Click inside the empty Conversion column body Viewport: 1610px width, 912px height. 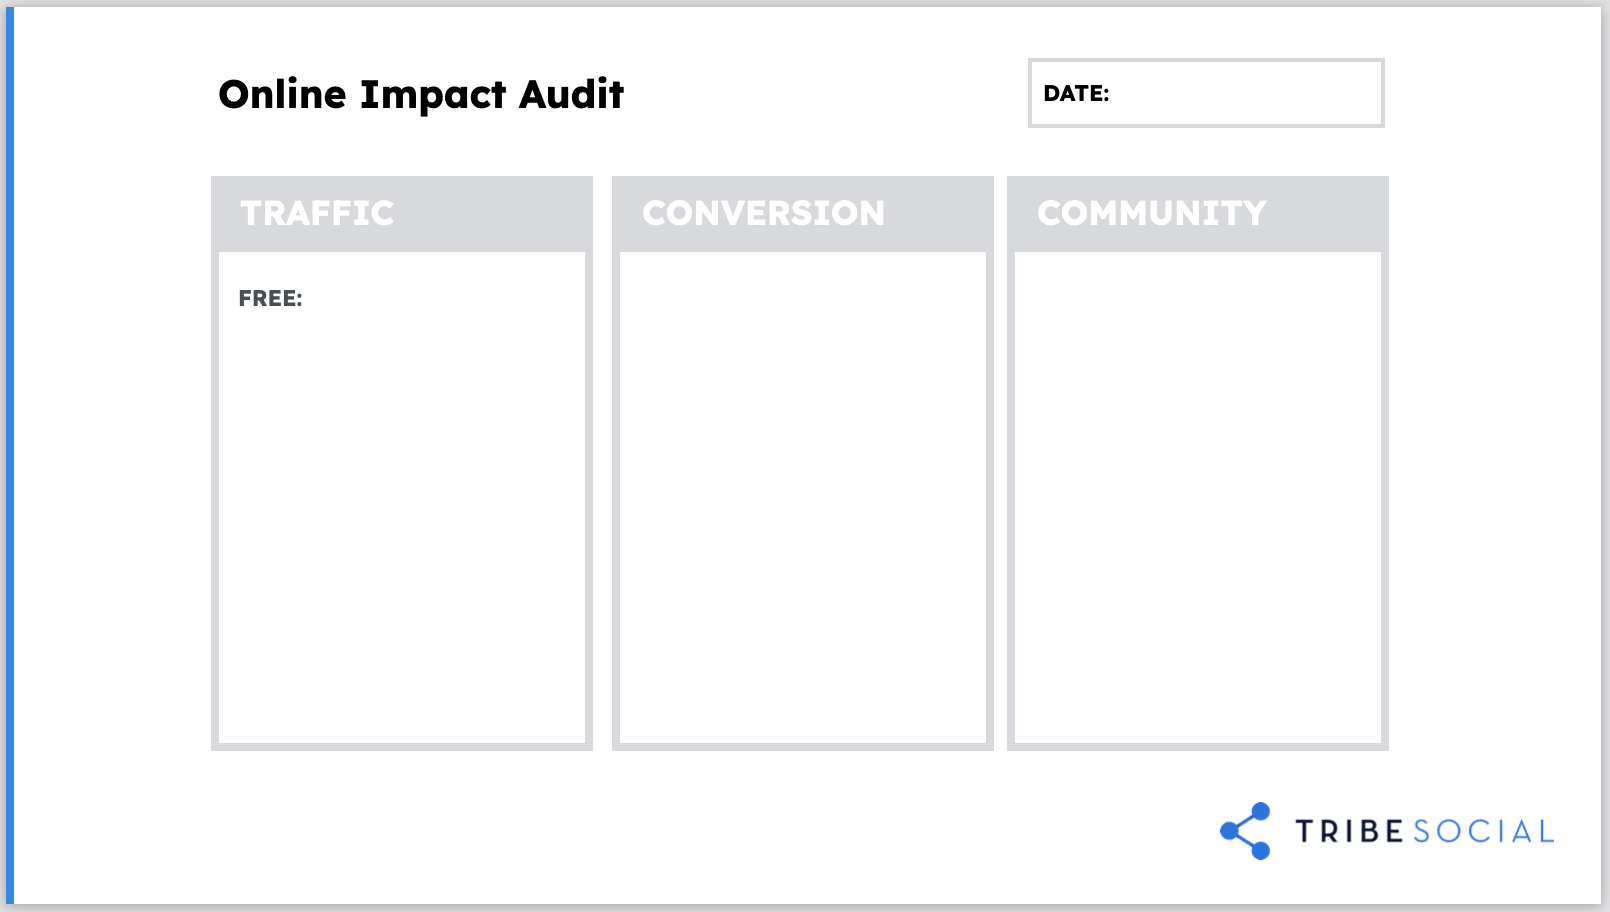click(x=802, y=497)
